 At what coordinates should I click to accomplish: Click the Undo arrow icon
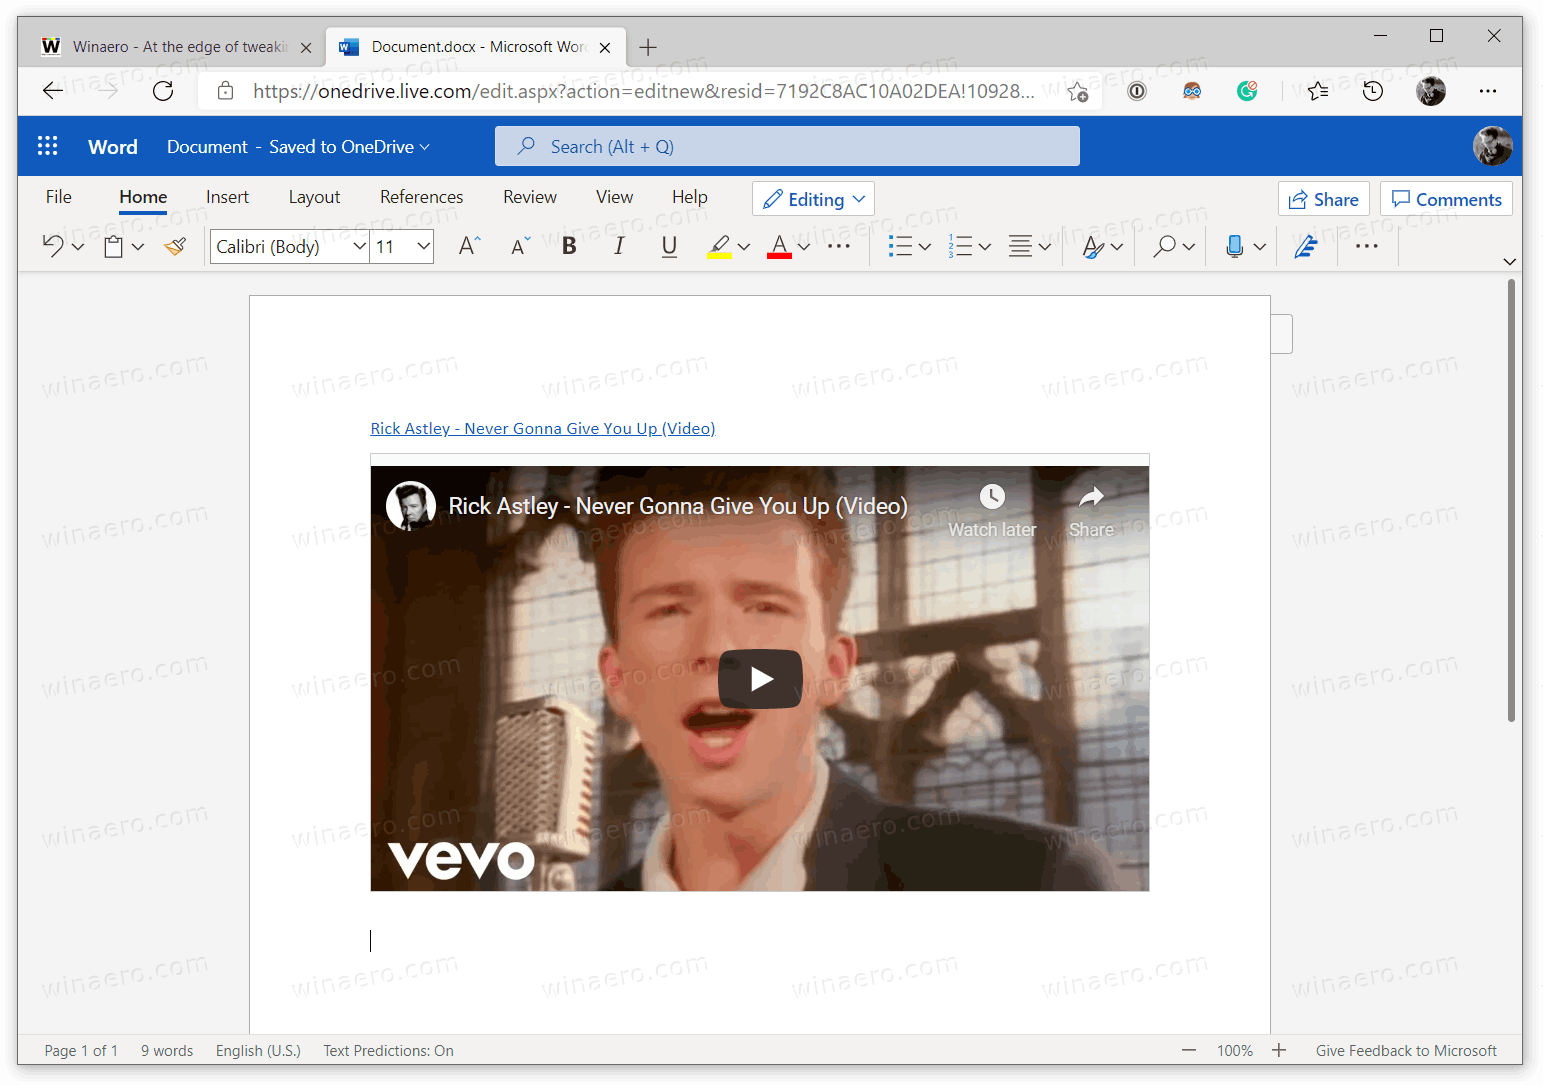pyautogui.click(x=53, y=246)
